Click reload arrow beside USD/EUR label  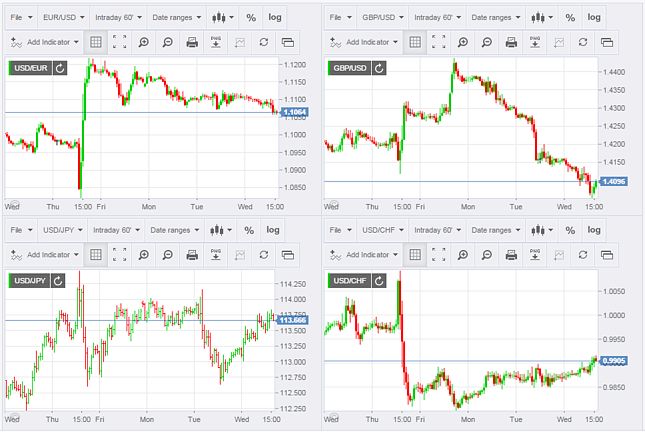coord(59,67)
